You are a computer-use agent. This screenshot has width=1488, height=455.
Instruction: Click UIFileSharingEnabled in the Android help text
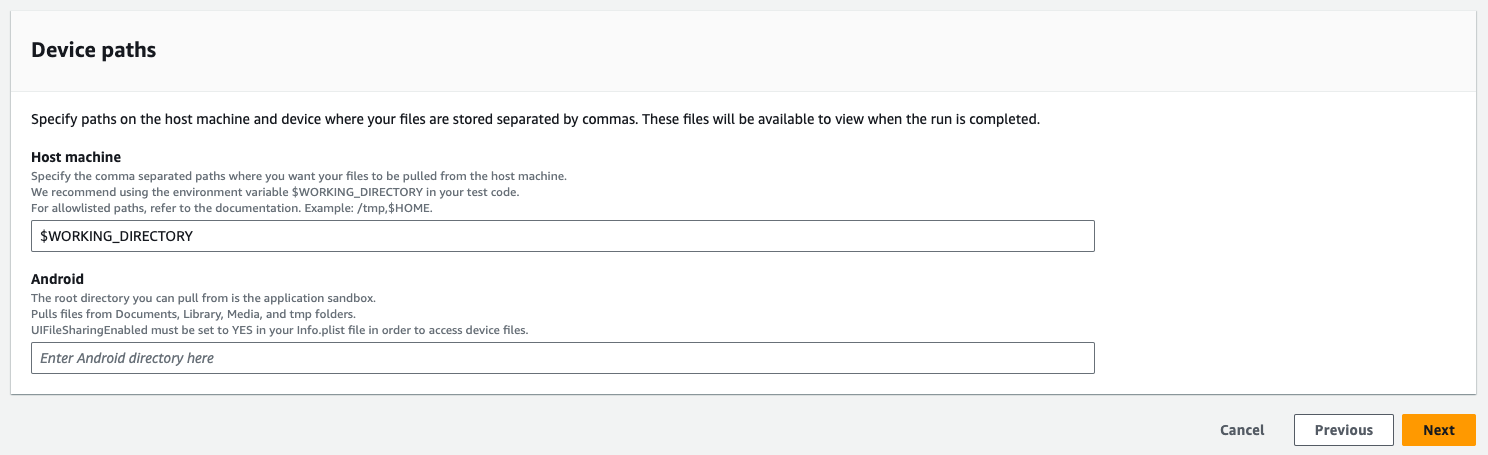coord(85,329)
